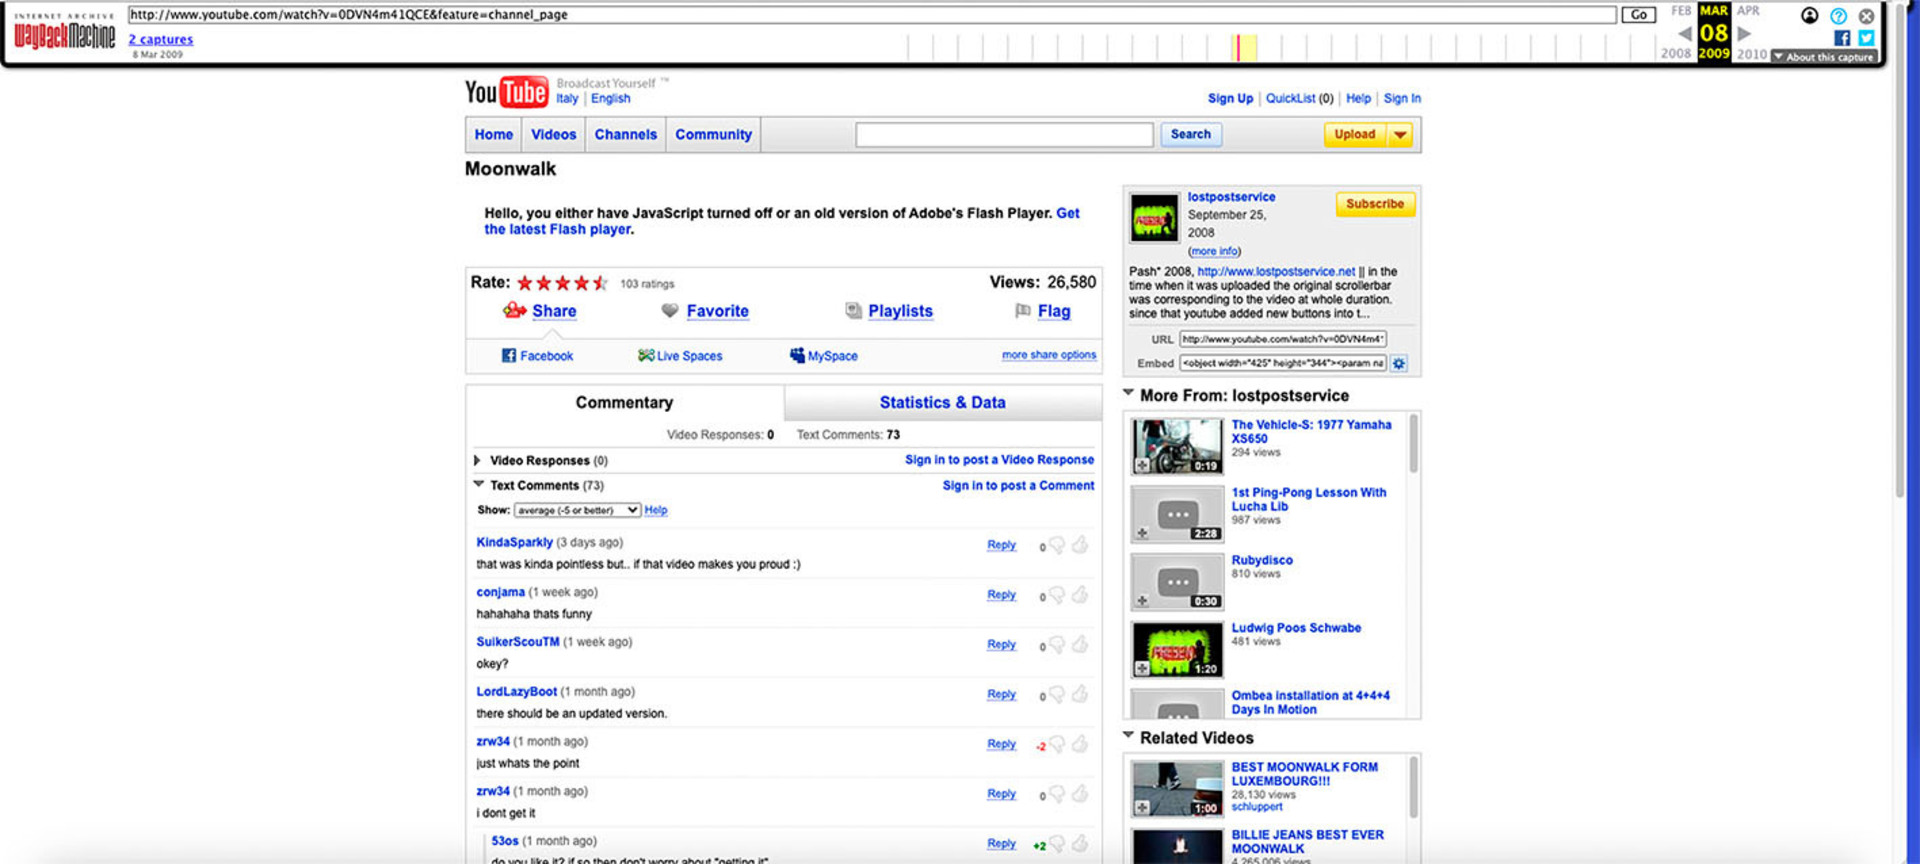Thumbs down zrw34's 'just whats the point' comment
Viewport: 1920px width, 864px height.
[x=1057, y=745]
